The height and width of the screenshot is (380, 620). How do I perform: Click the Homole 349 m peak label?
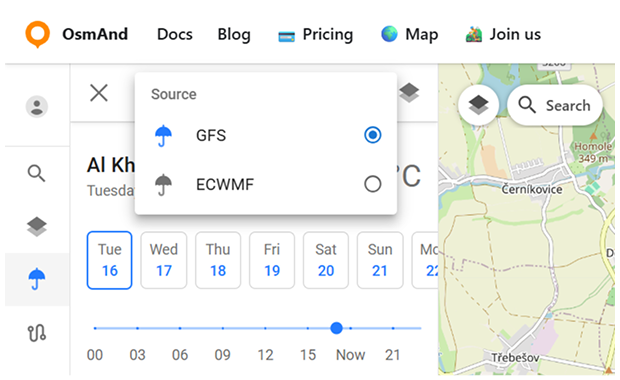pos(593,152)
